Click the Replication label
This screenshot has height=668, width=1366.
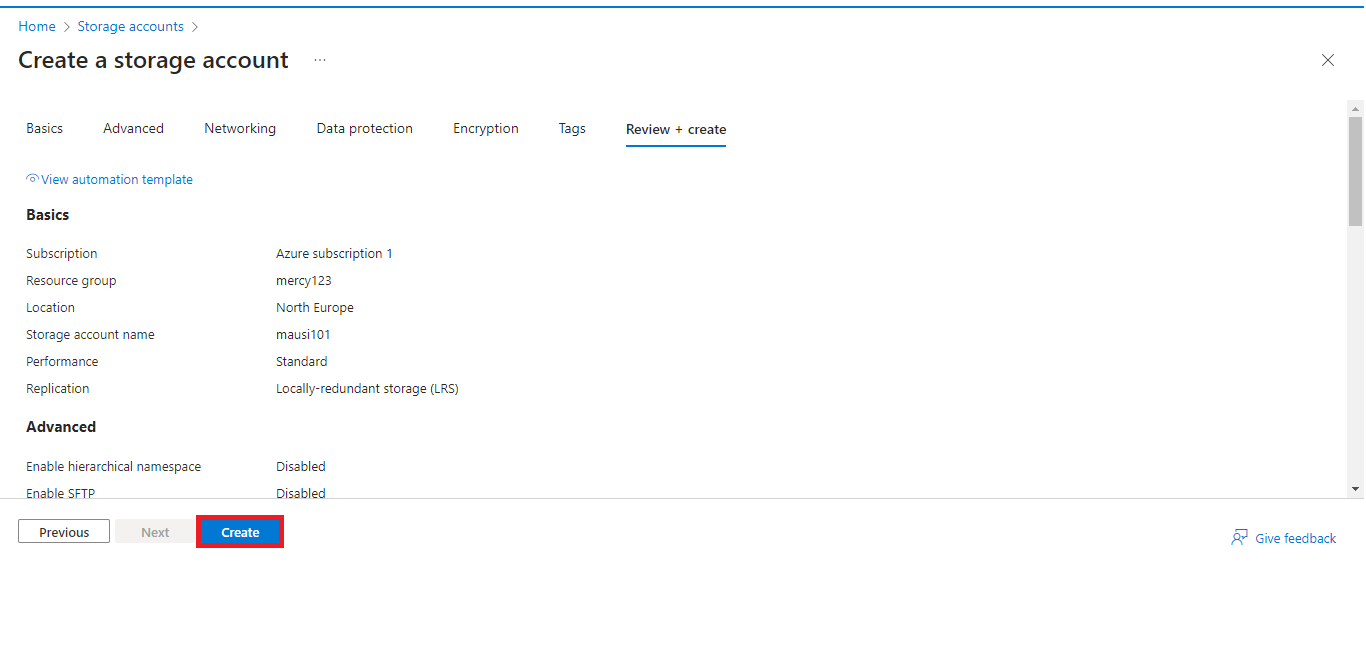click(x=58, y=389)
